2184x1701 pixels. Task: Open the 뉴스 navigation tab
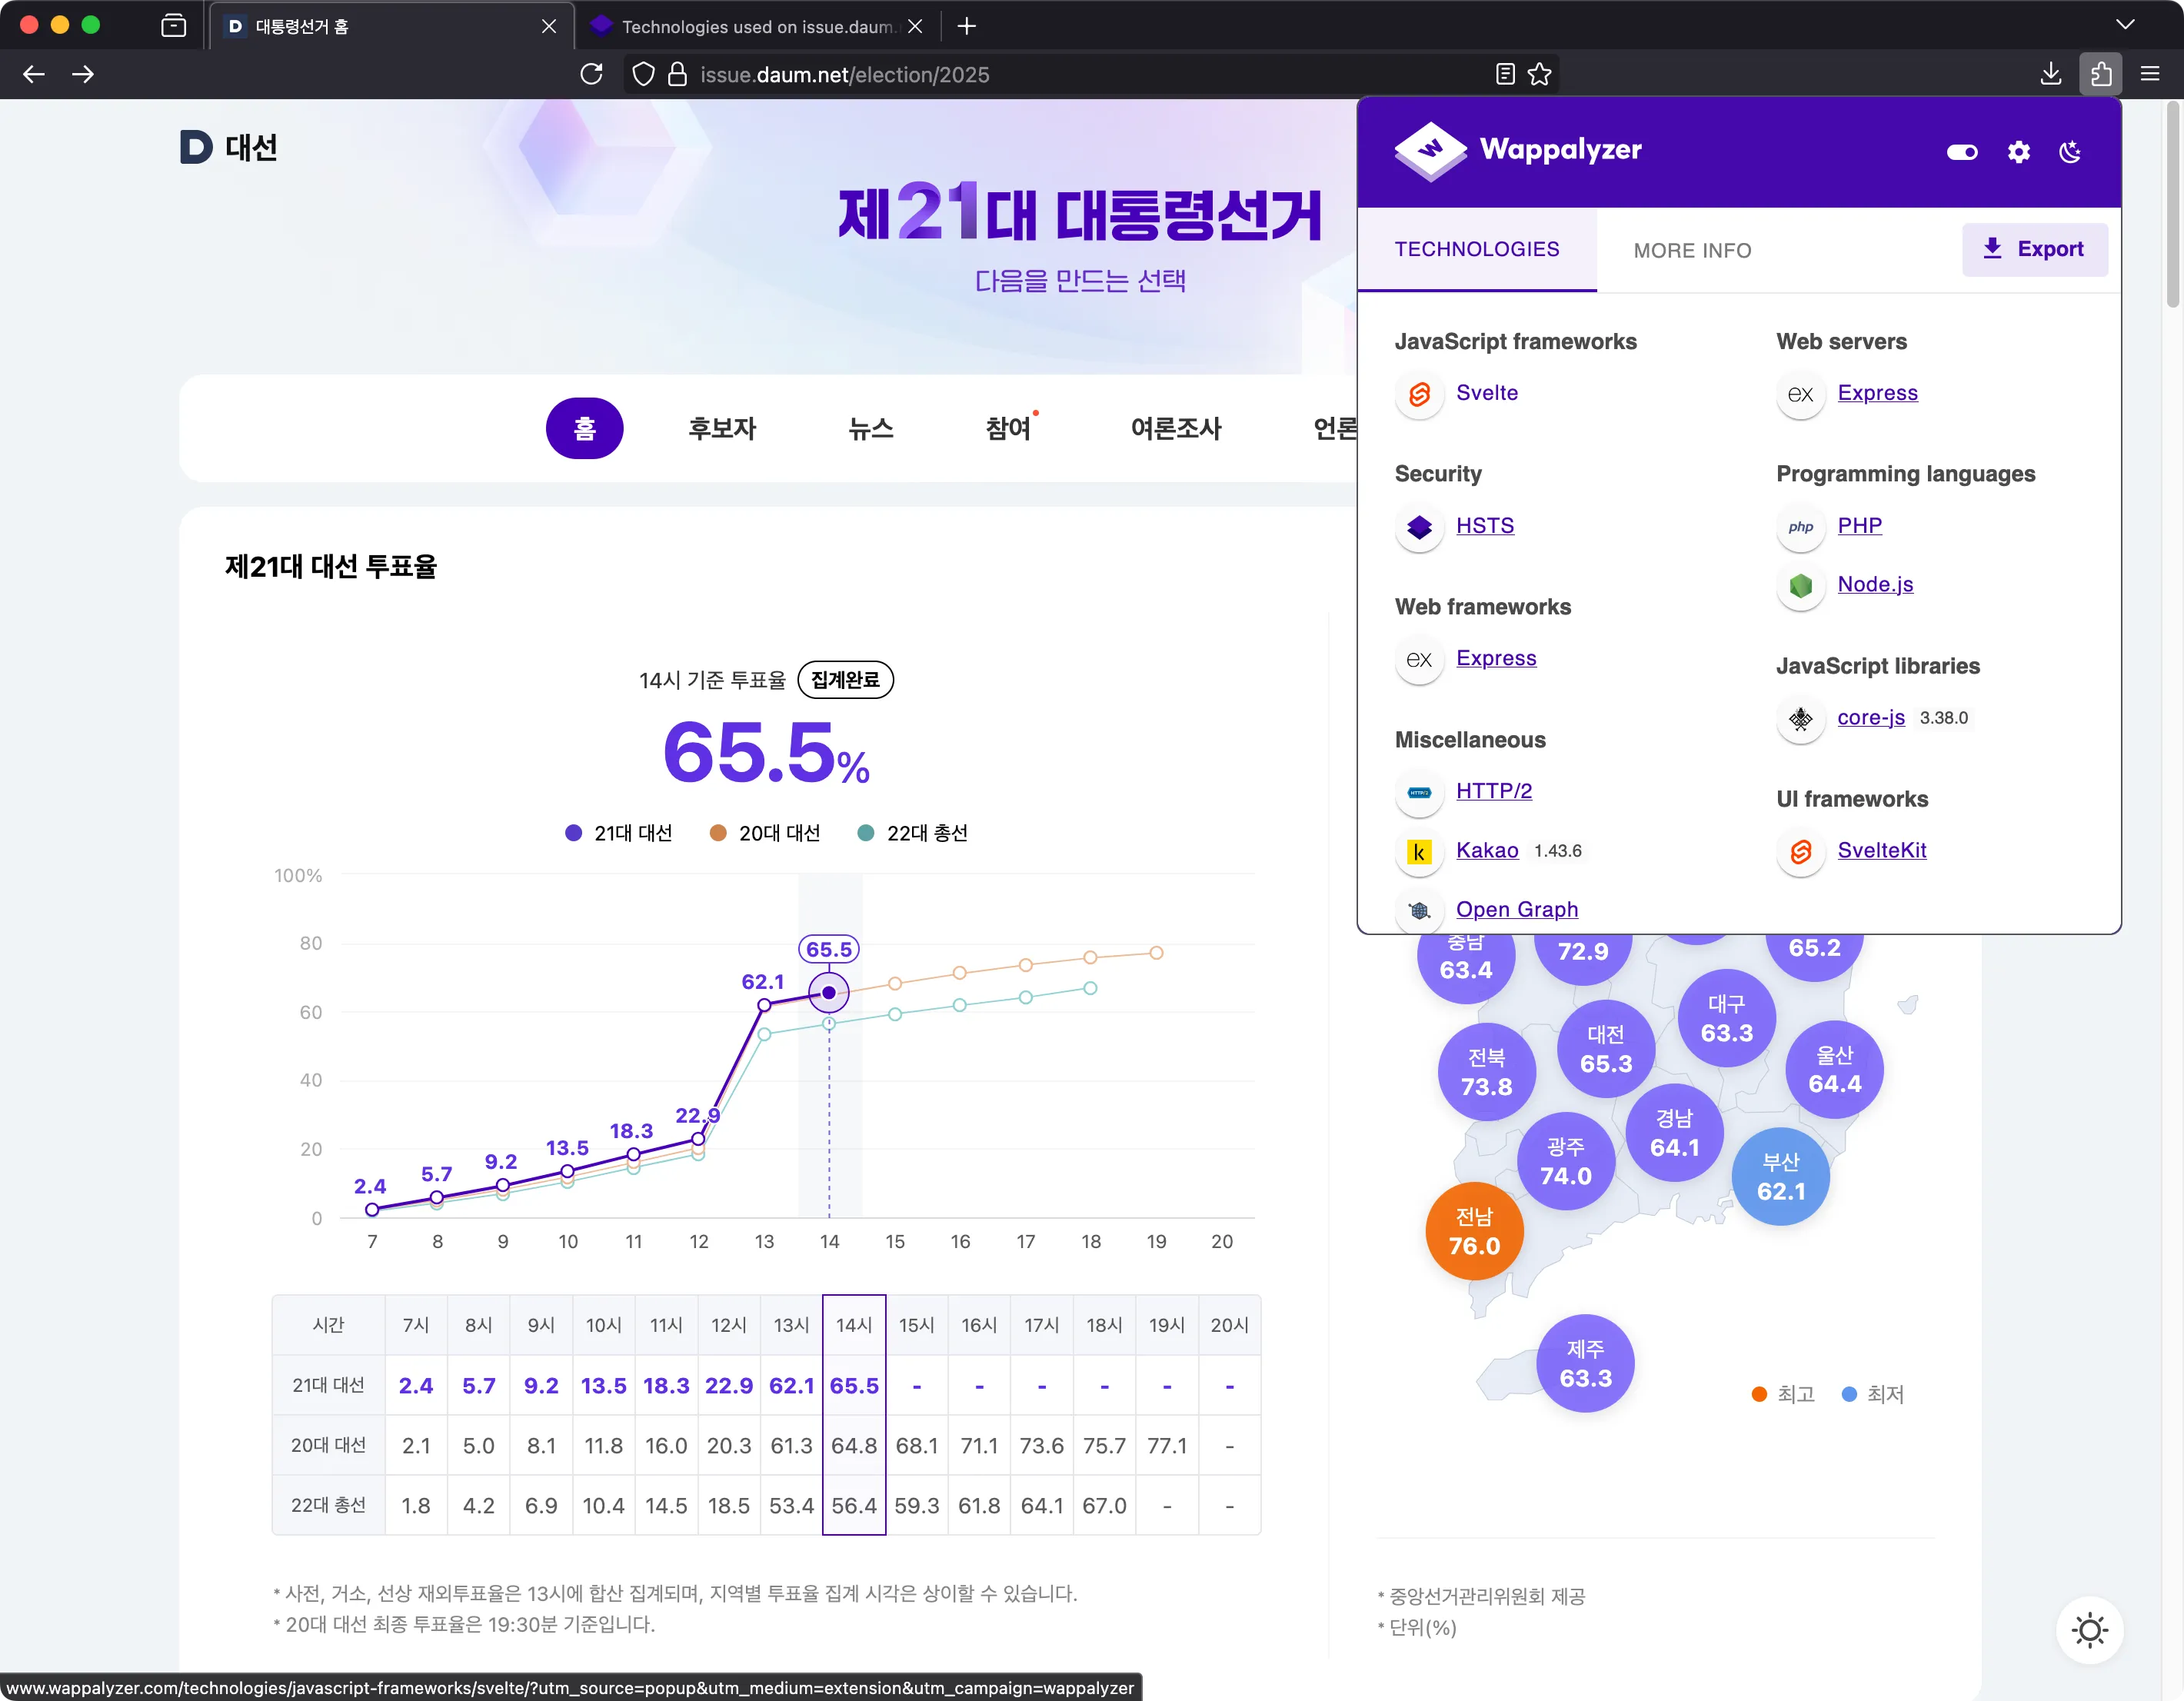(870, 429)
